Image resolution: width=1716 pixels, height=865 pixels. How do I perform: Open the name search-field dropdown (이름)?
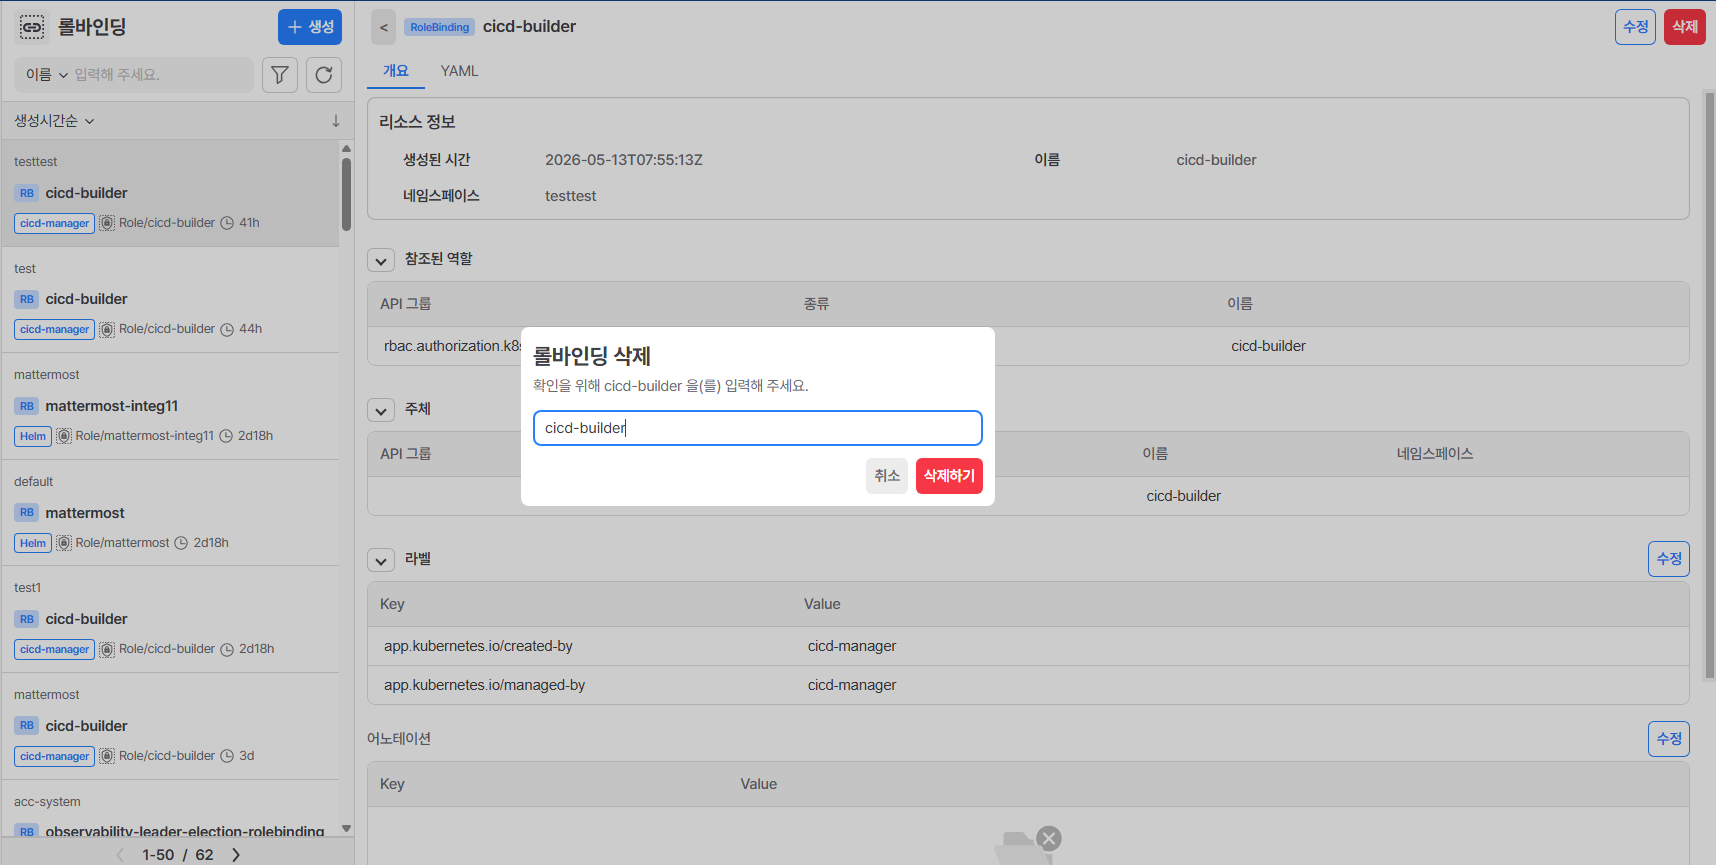47,75
